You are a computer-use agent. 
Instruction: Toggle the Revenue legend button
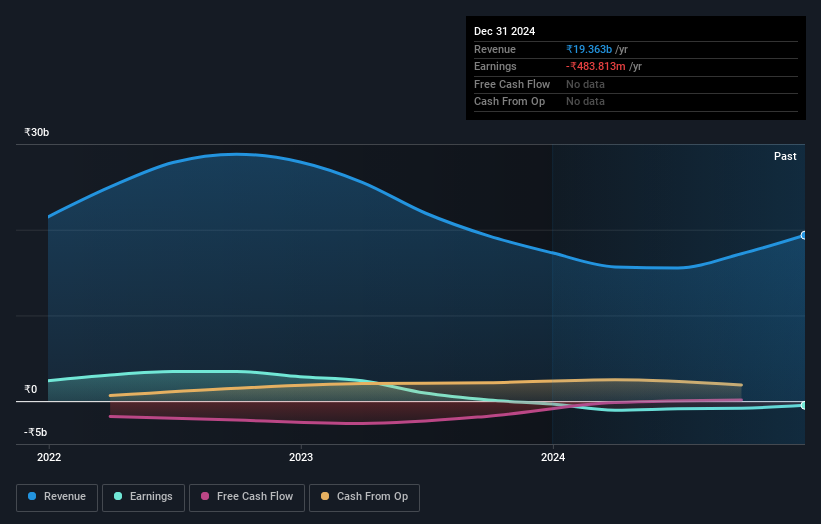click(57, 497)
